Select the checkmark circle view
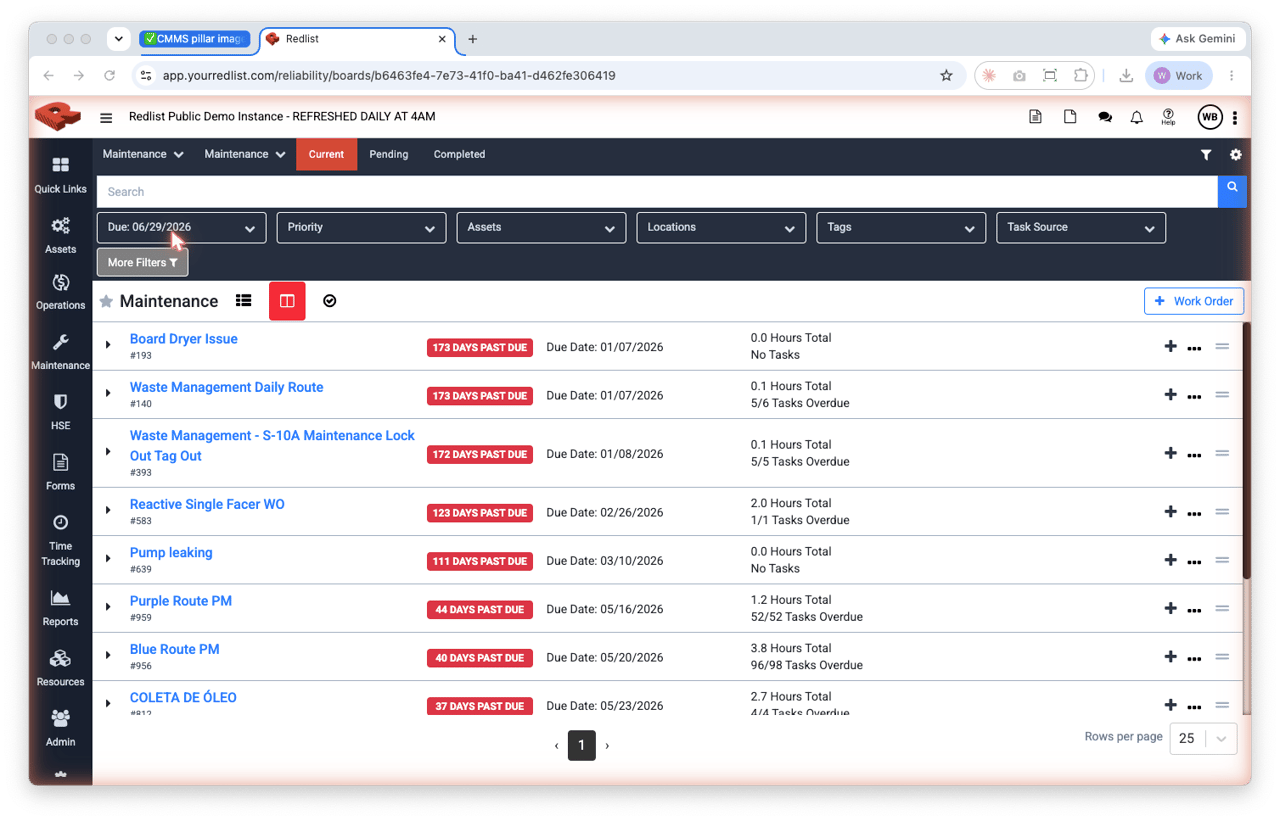Viewport: 1280px width, 821px height. click(330, 301)
